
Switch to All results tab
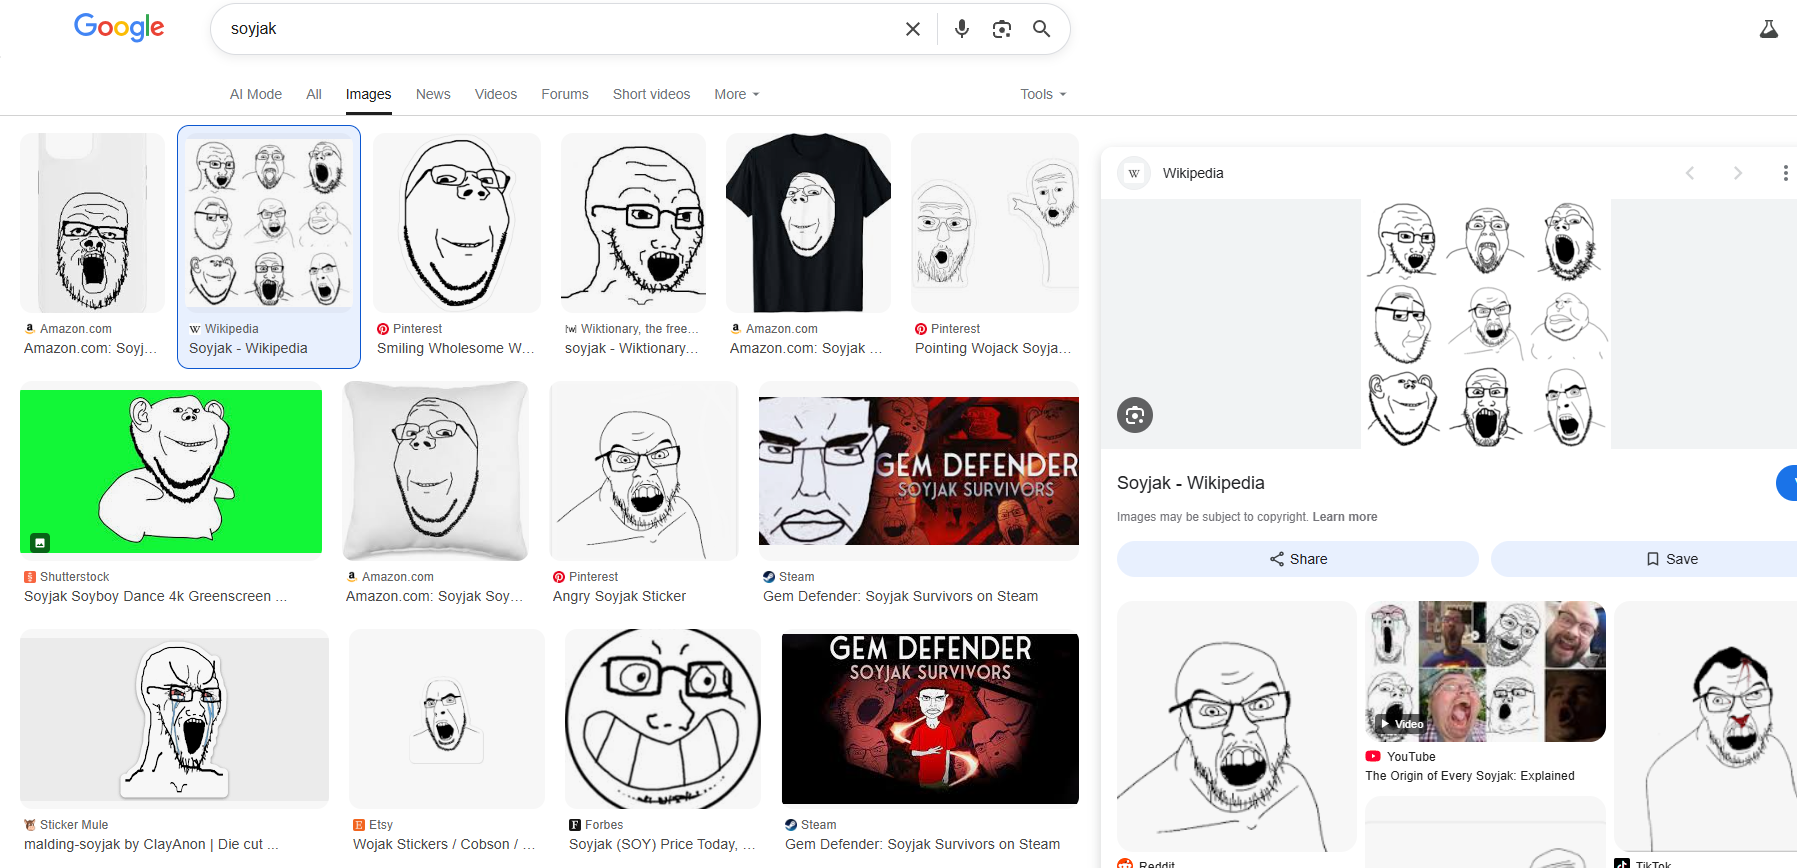coord(314,94)
